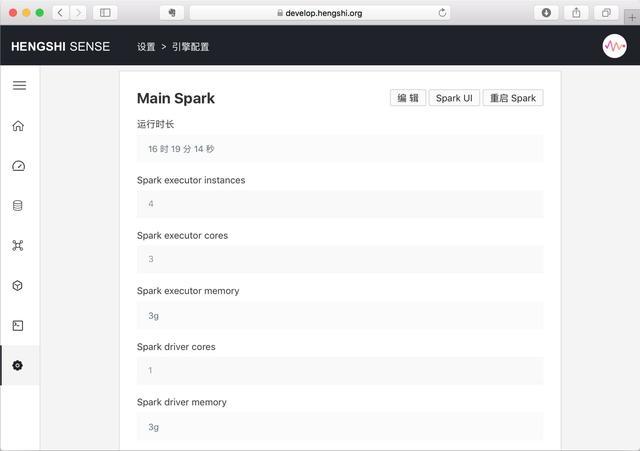Click the user avatar in the header

click(614, 46)
